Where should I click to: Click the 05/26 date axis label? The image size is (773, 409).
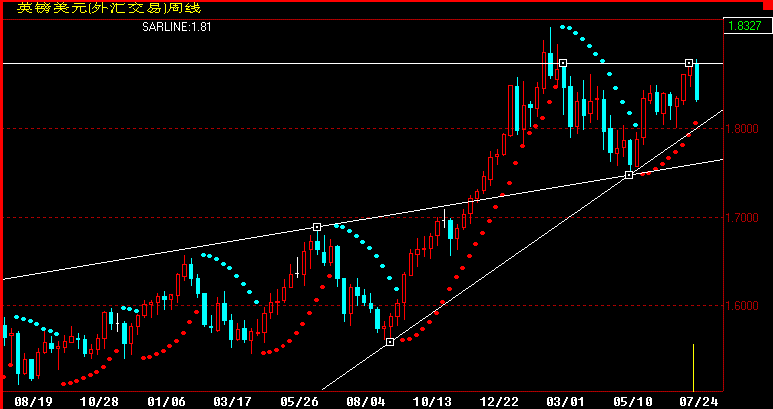click(298, 402)
